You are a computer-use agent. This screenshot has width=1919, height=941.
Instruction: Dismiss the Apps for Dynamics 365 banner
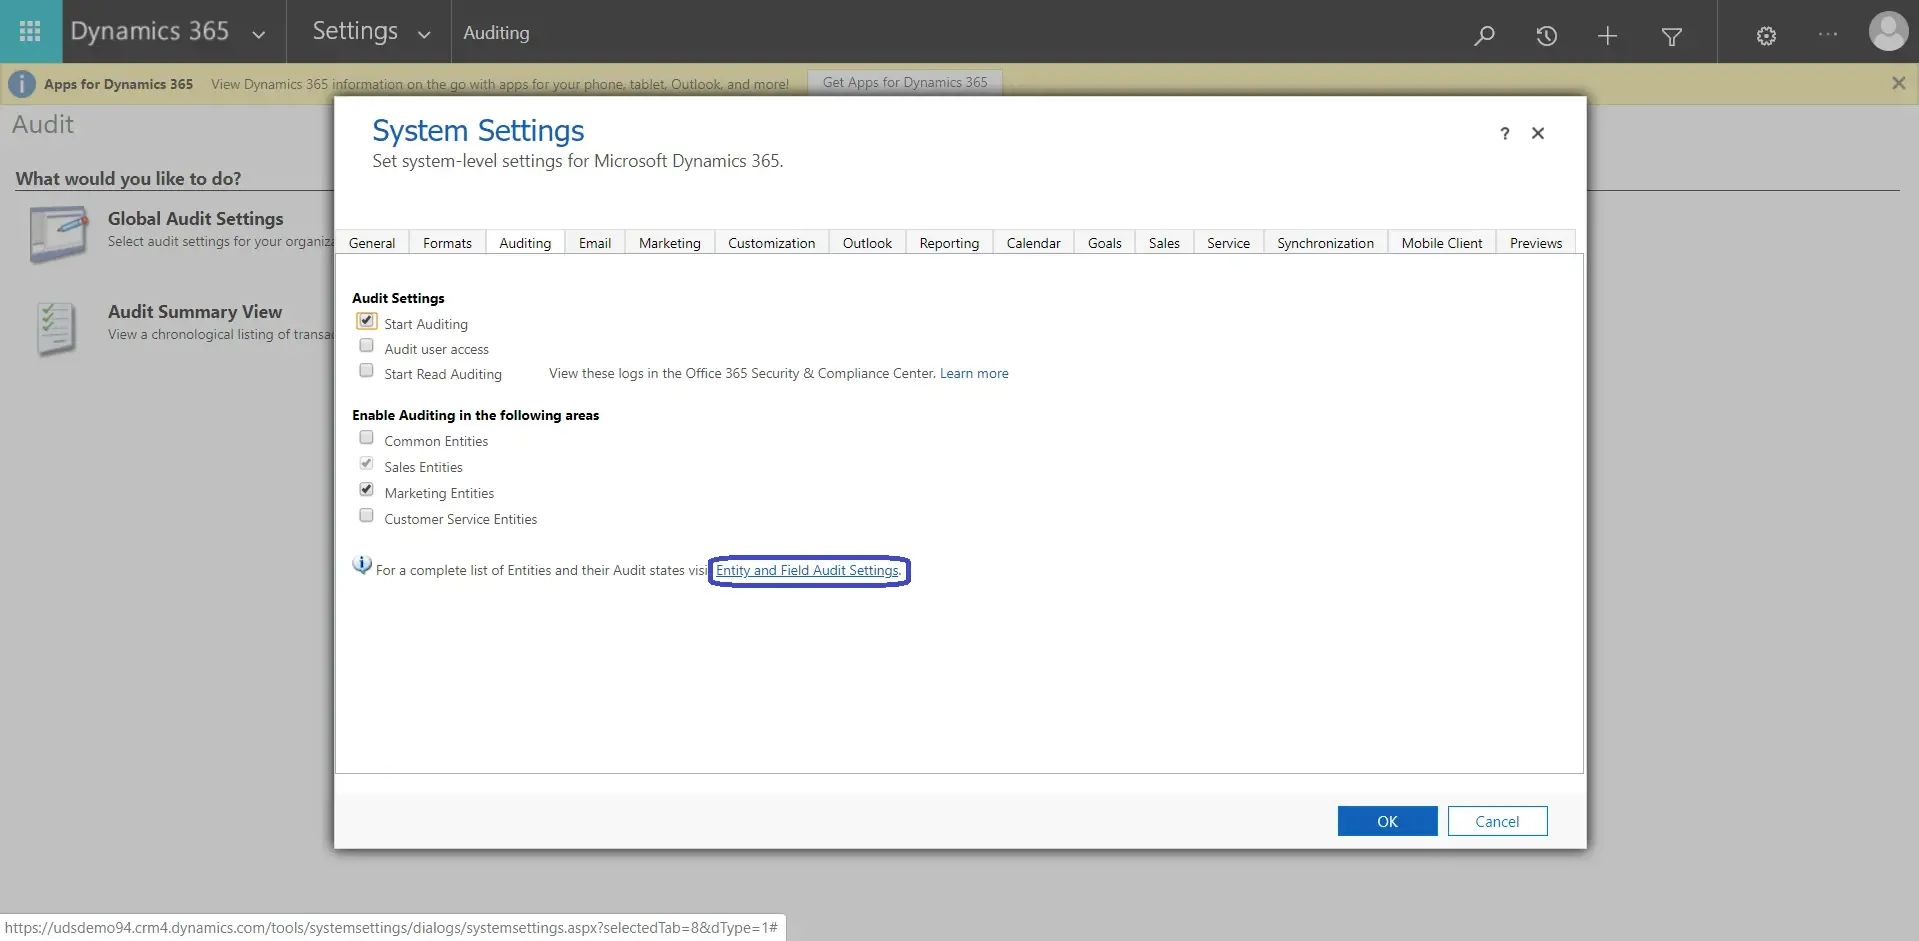pos(1898,83)
